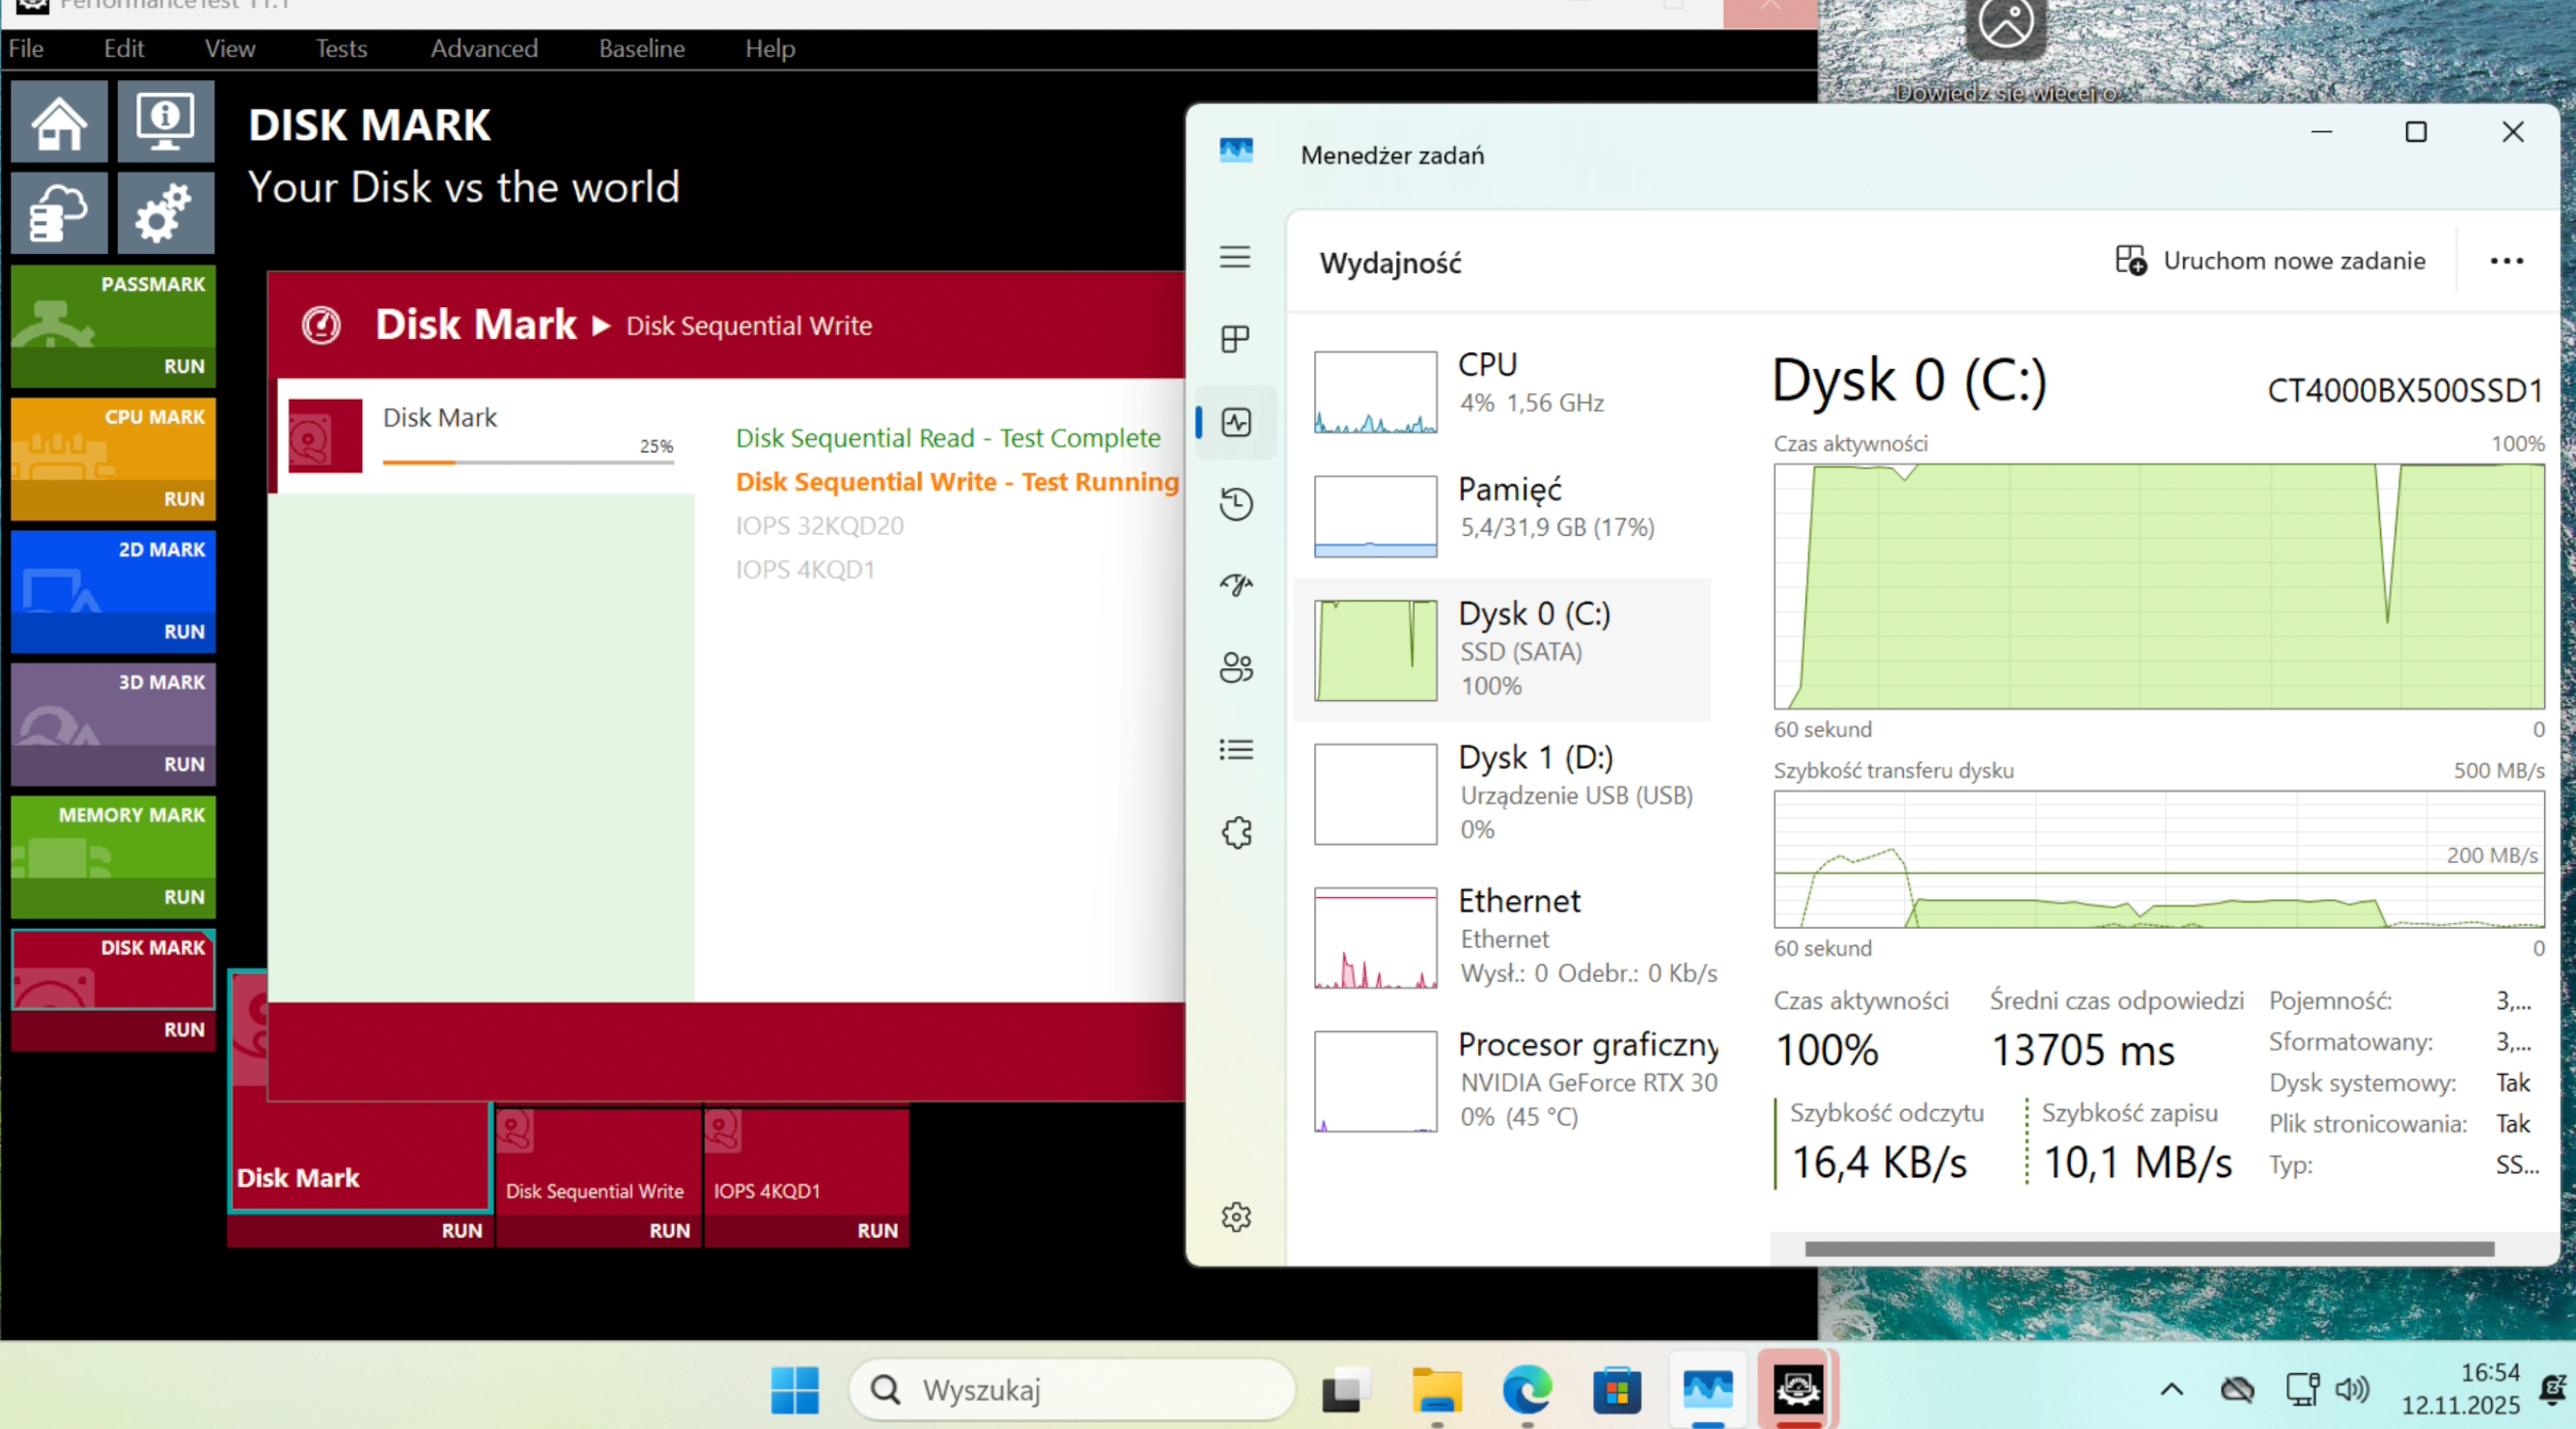The image size is (2576, 1429).
Task: Select CPU in the performance list
Action: [1502, 392]
